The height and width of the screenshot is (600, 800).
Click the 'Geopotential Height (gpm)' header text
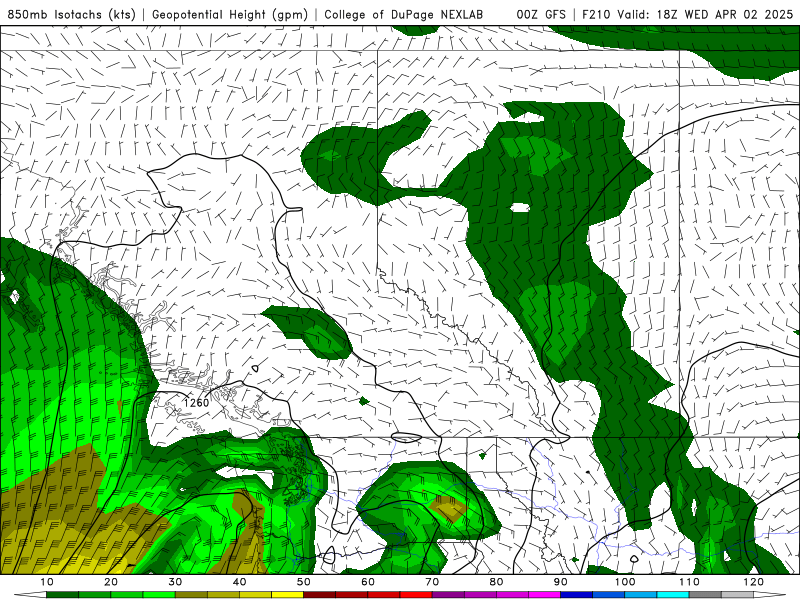click(230, 15)
